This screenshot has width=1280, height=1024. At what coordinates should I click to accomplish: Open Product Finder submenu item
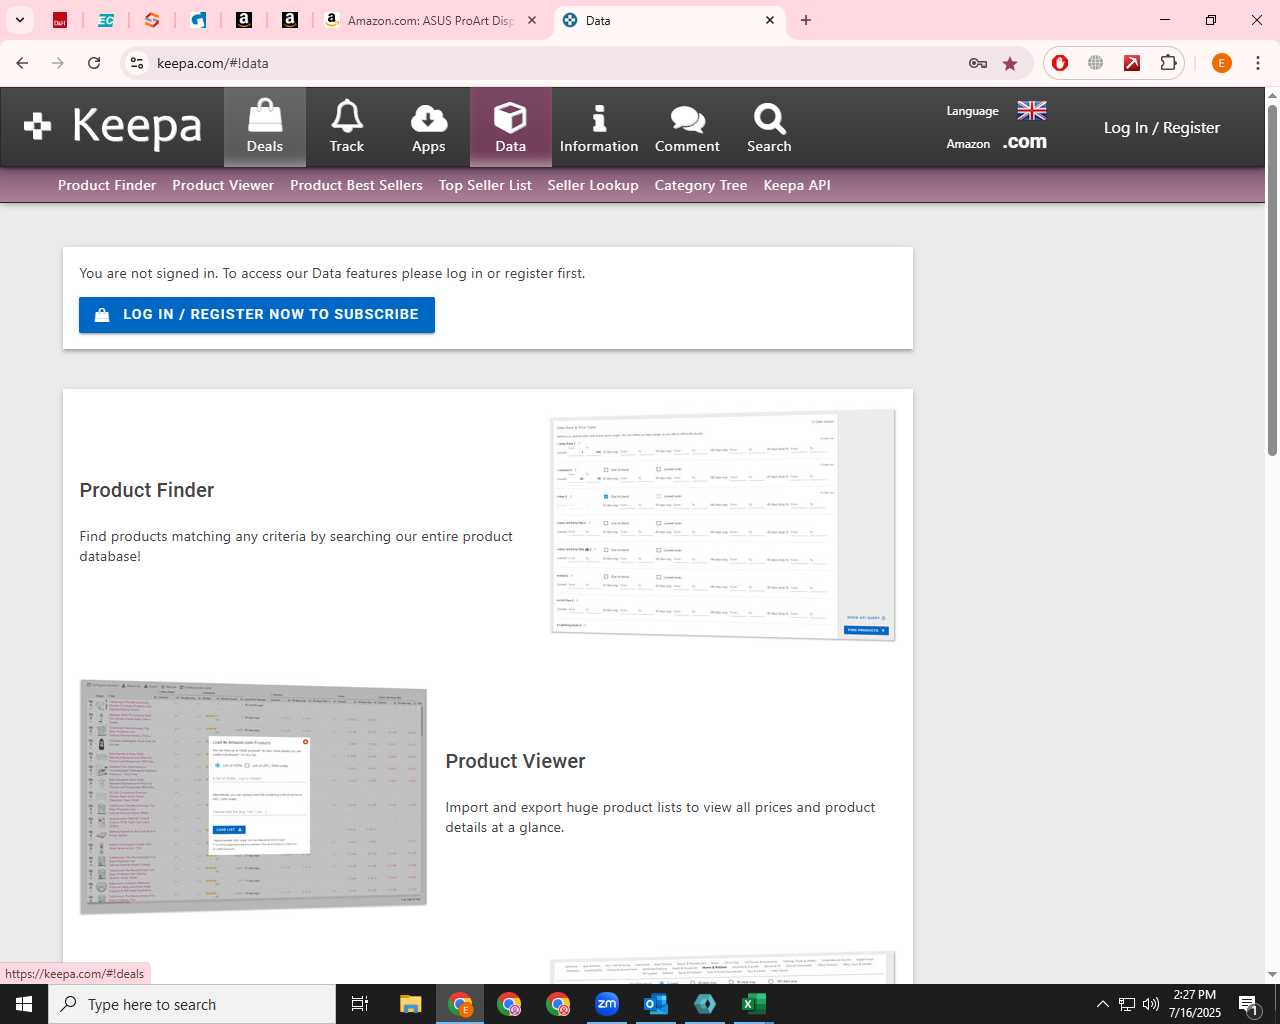[x=107, y=185]
